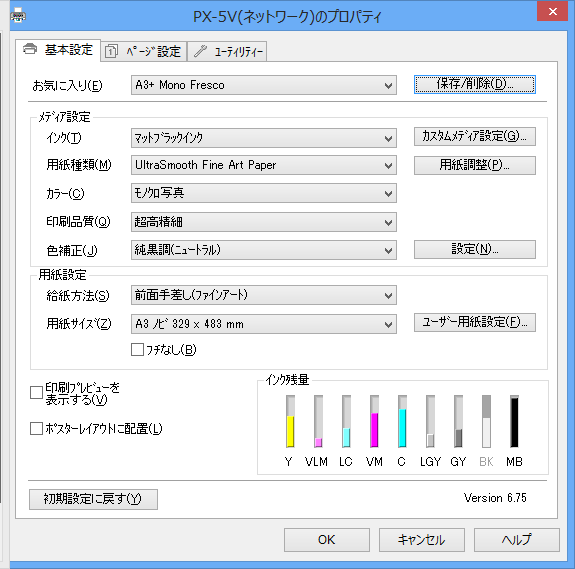This screenshot has height=569, width=575.
Task: Check the ポスターレイアウトに配置 option
Action: click(36, 429)
